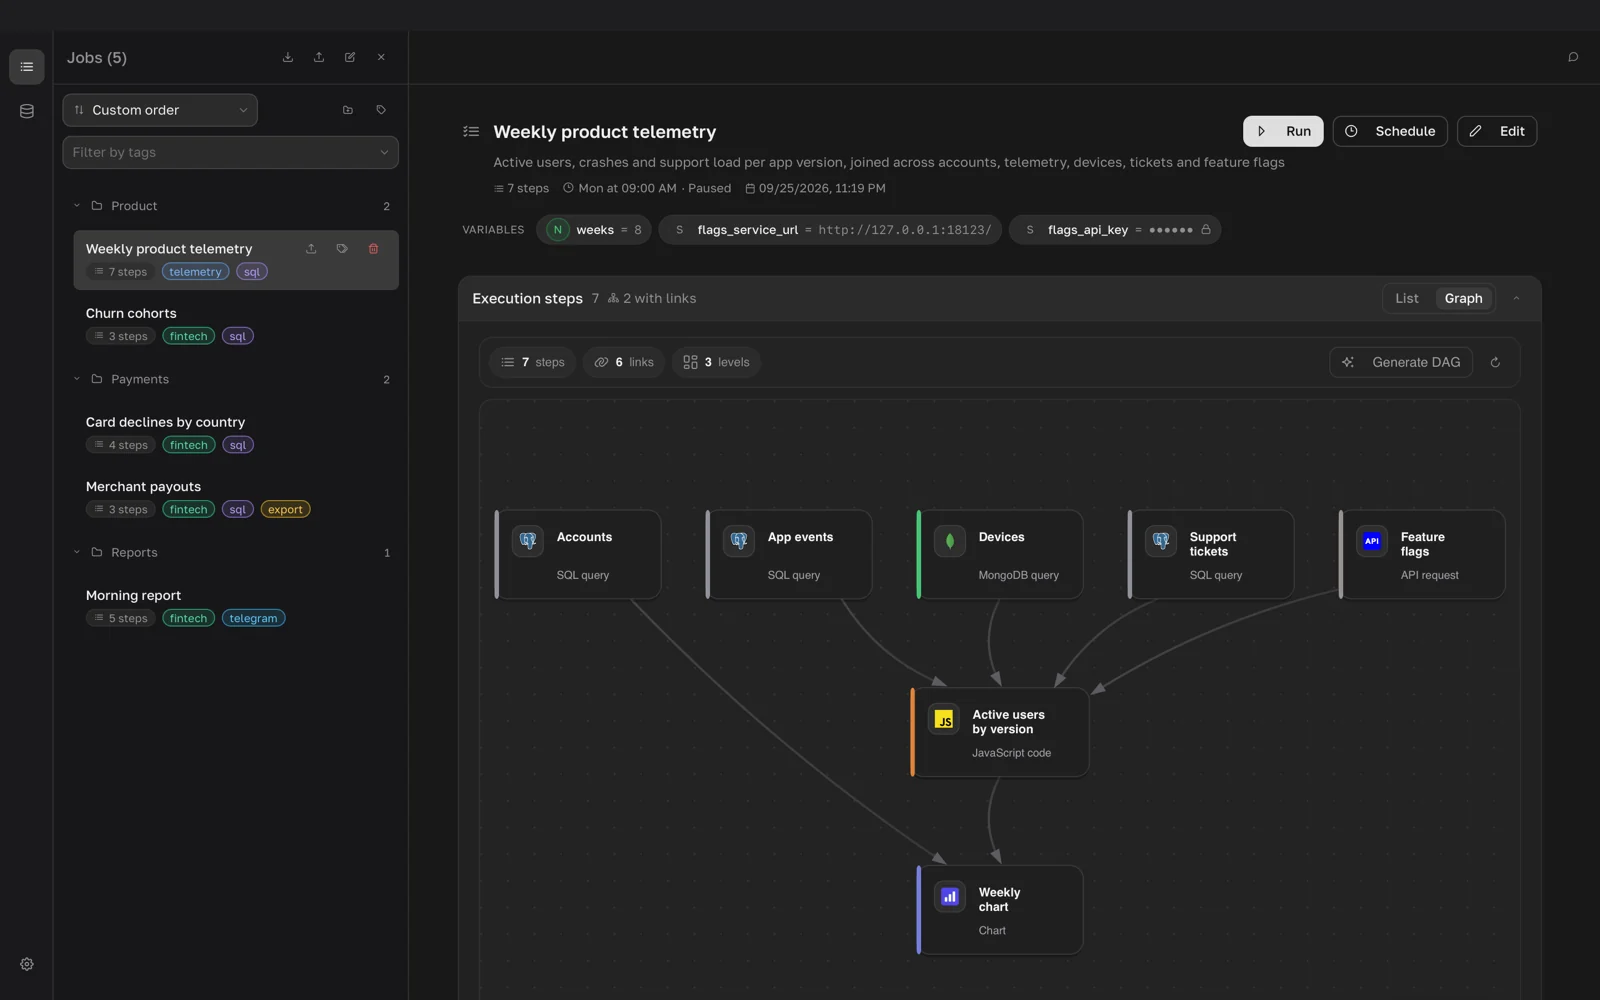
Task: Delete the Weekly product telemetry job
Action: point(373,249)
